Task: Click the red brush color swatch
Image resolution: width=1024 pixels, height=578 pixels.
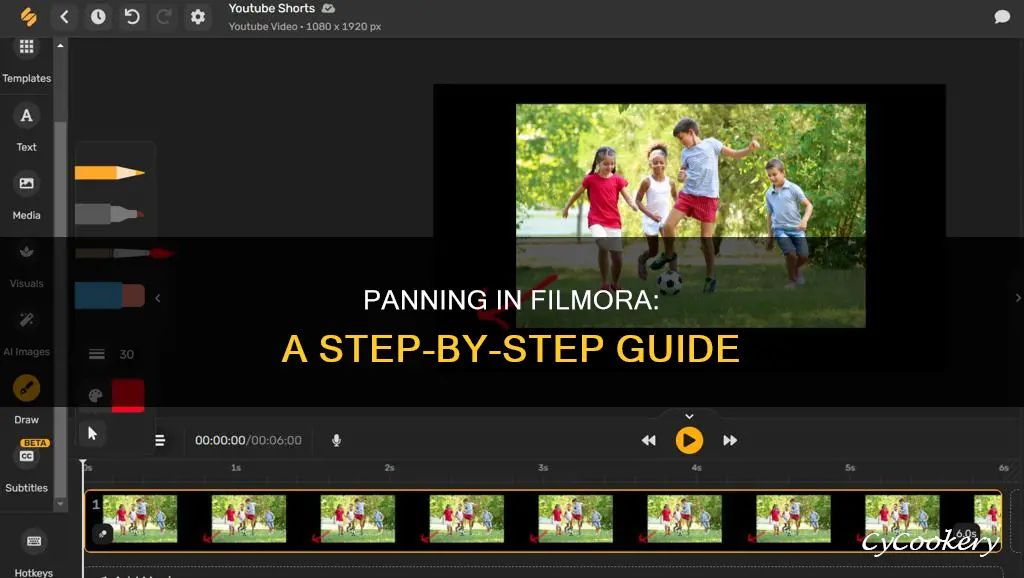Action: click(128, 395)
